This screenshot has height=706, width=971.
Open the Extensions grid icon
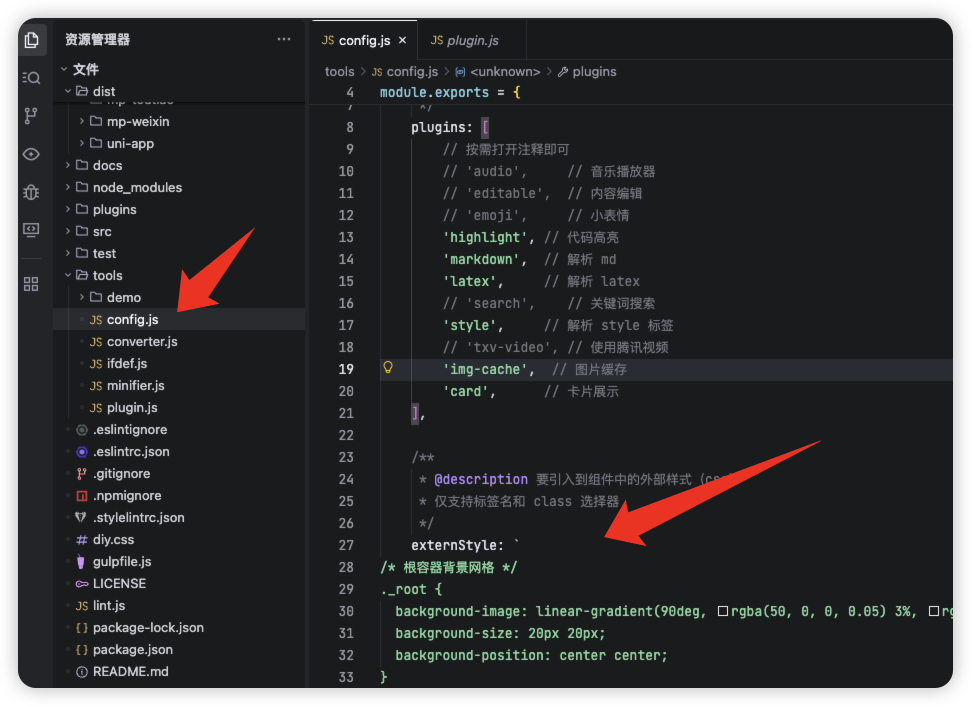pyautogui.click(x=31, y=284)
